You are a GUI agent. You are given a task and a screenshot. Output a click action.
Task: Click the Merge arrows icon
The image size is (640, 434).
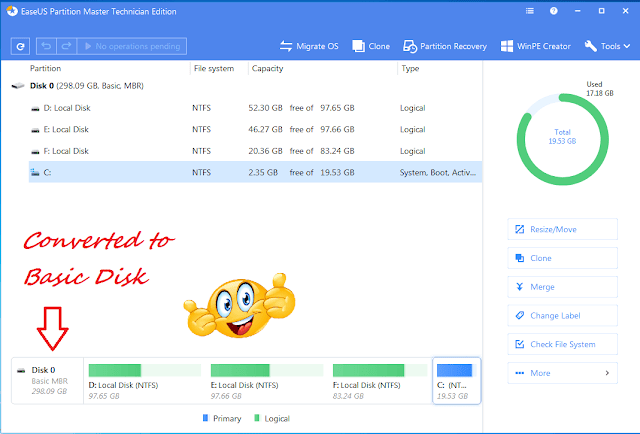[520, 287]
